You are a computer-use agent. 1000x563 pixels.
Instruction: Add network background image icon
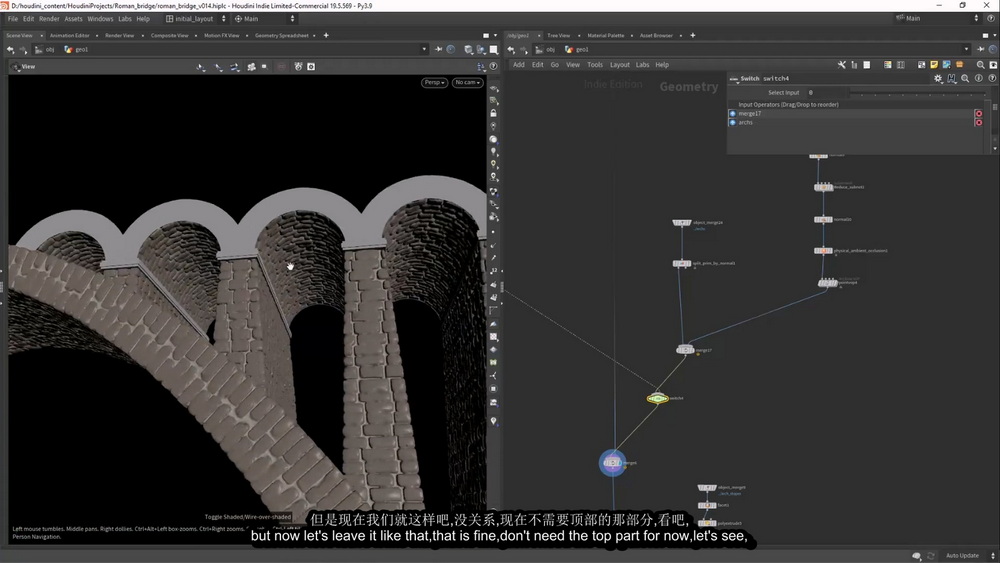946,64
